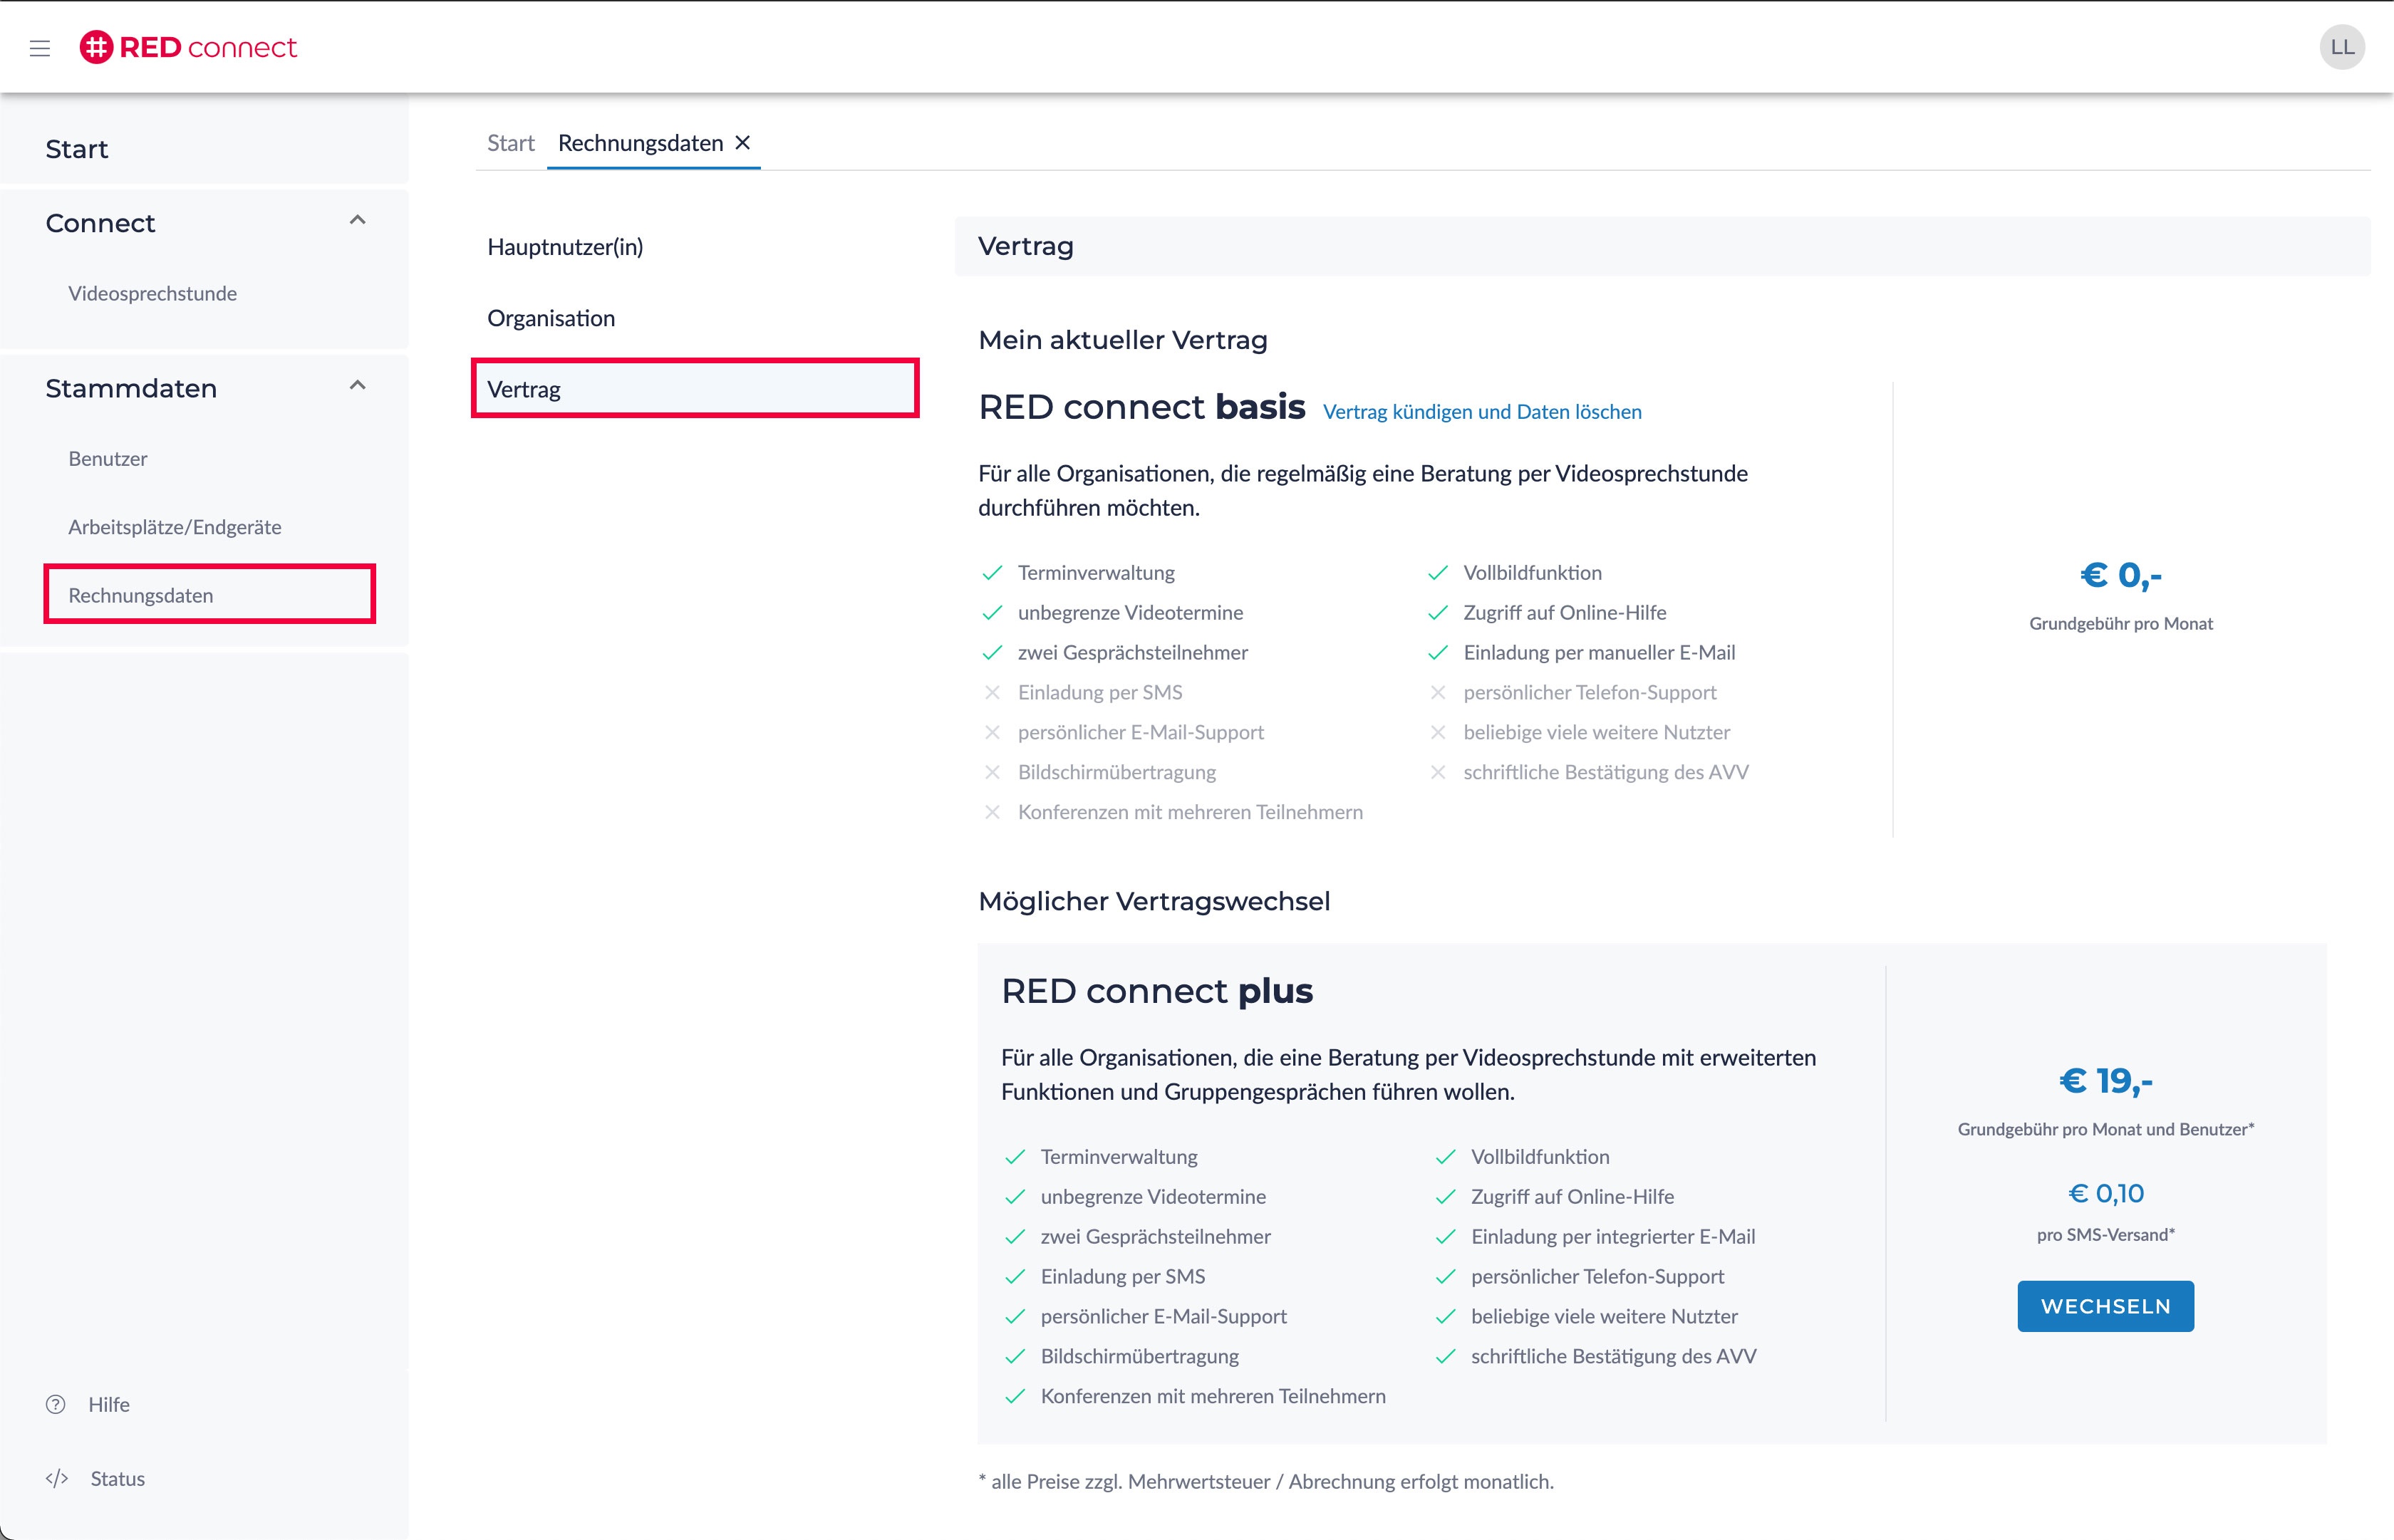
Task: Open the LL user avatar menu
Action: (x=2341, y=47)
